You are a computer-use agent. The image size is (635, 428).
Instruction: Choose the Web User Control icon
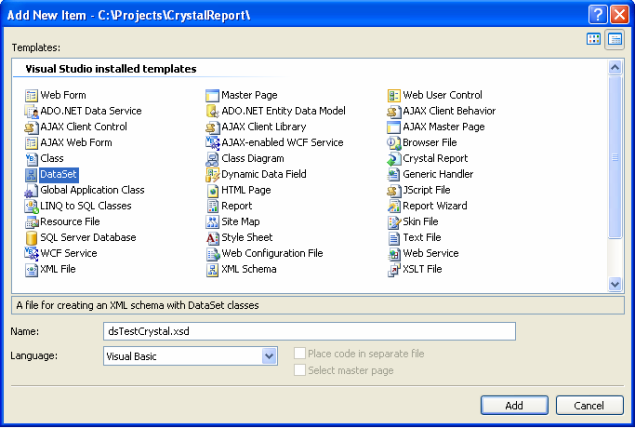(394, 95)
